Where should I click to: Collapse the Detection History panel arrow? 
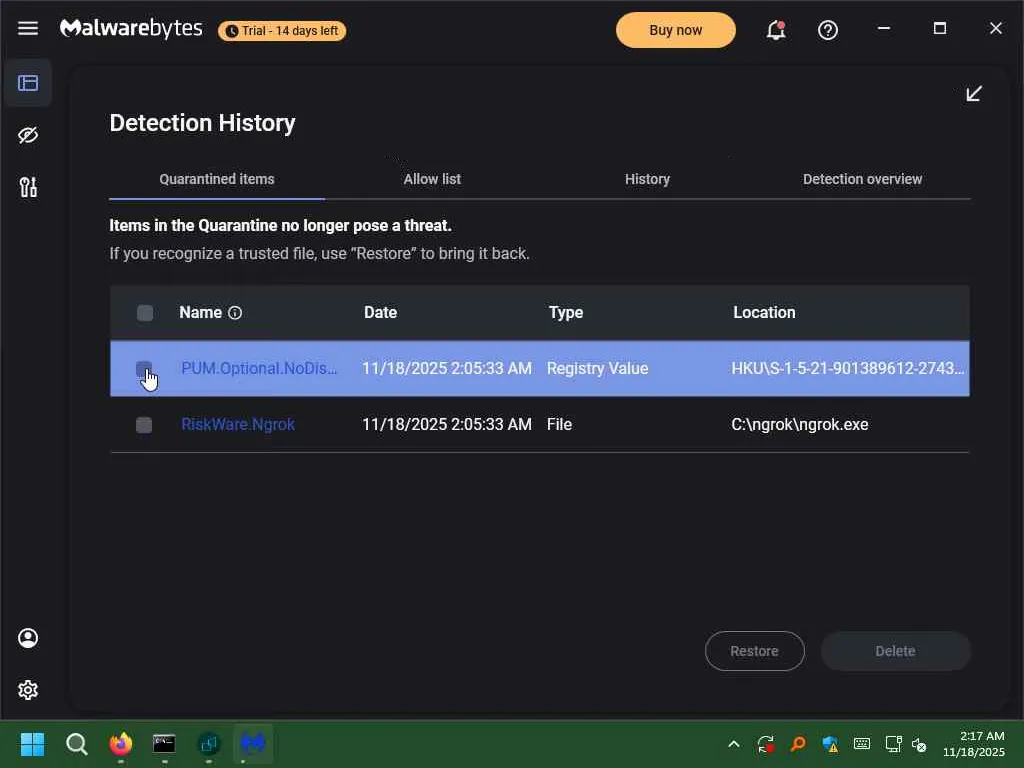point(974,93)
